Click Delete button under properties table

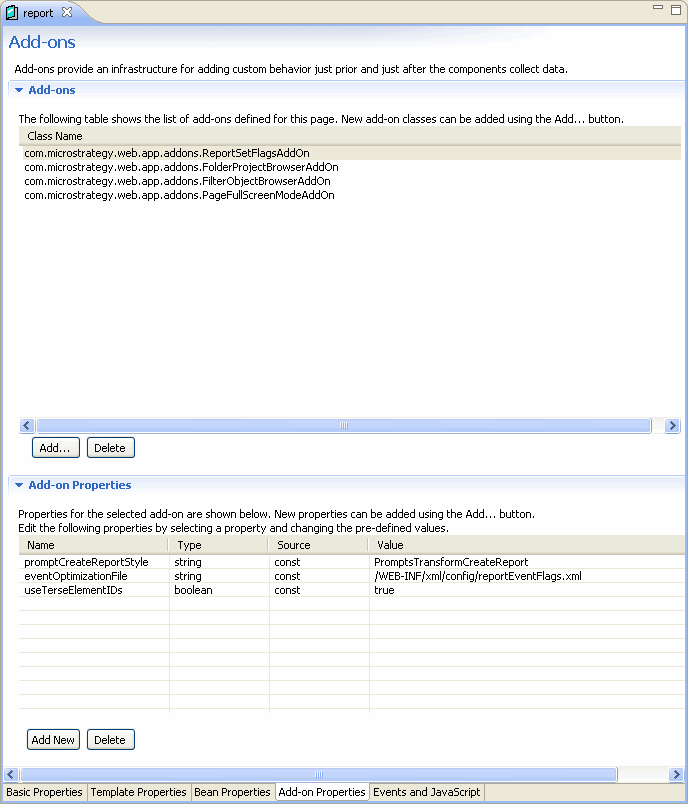point(110,740)
